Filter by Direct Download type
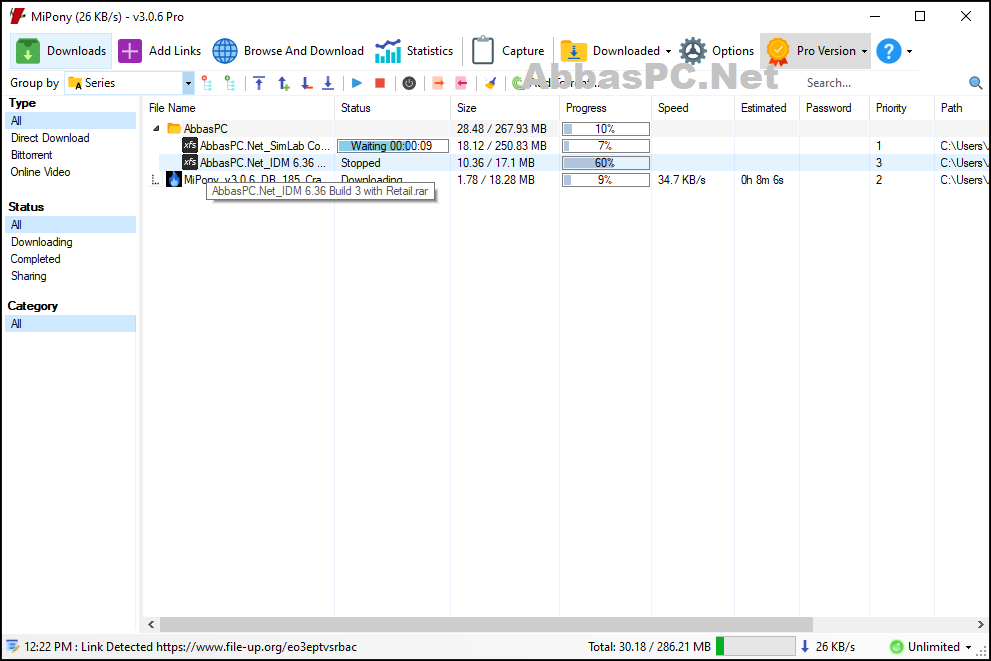991x661 pixels. pos(50,138)
